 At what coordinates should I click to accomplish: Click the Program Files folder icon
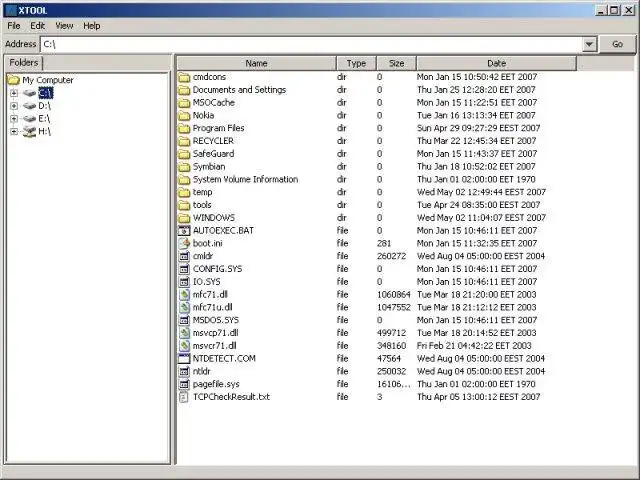click(x=184, y=128)
